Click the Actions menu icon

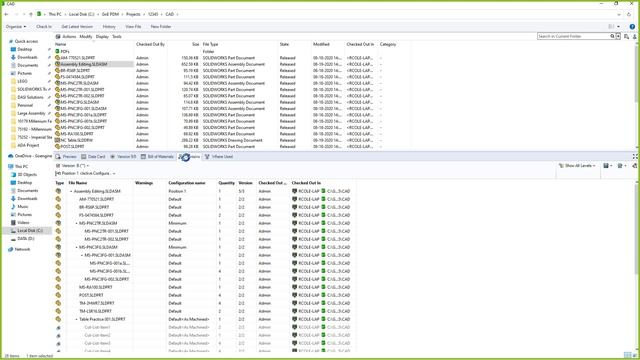[x=58, y=37]
